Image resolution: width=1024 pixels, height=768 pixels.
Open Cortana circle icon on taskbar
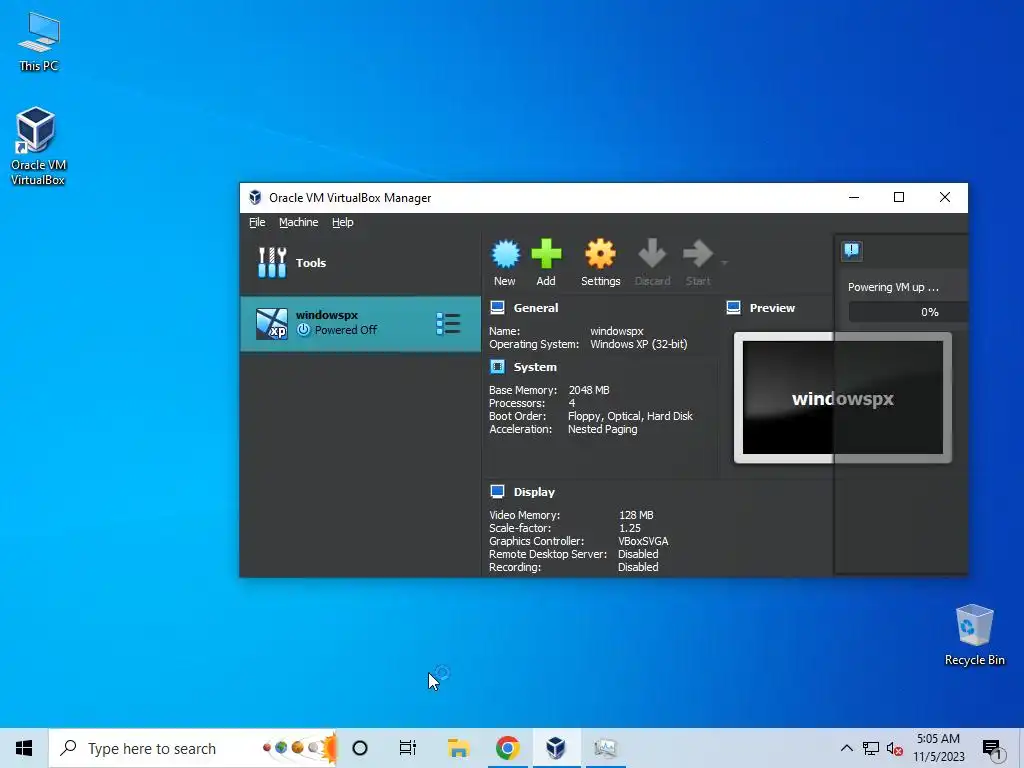360,748
